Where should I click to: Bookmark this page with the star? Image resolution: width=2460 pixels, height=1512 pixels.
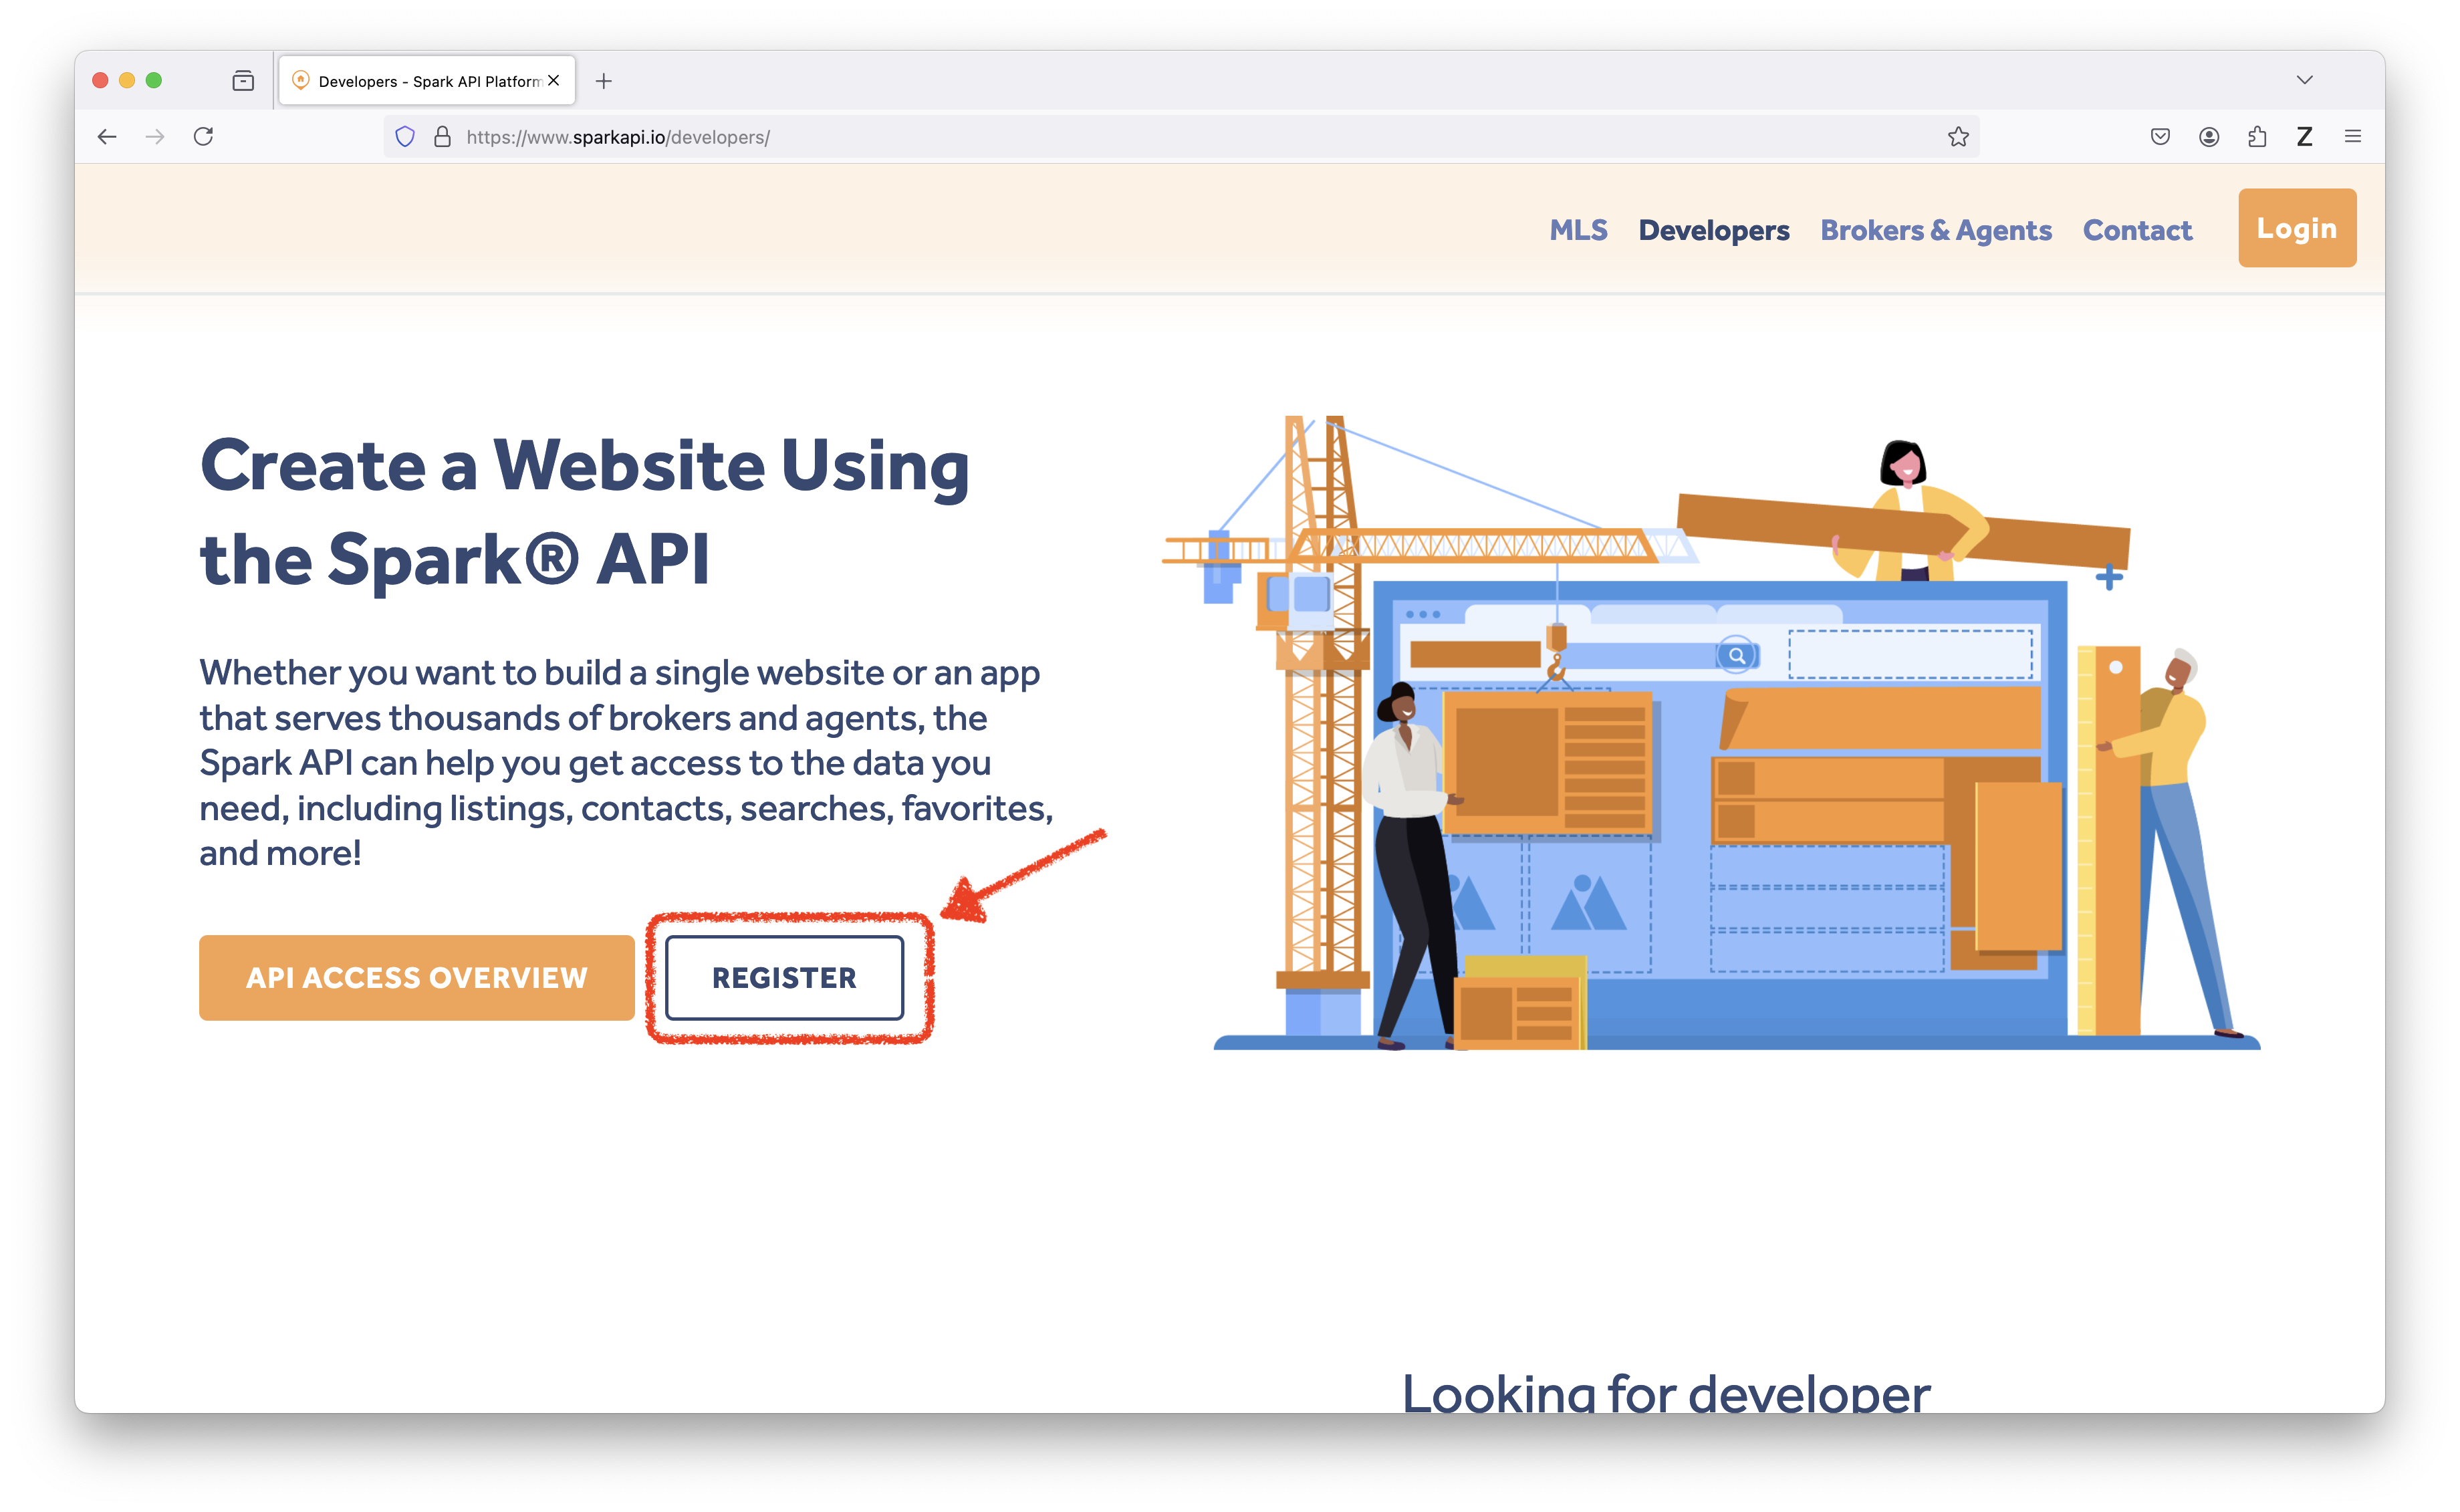pyautogui.click(x=1957, y=137)
